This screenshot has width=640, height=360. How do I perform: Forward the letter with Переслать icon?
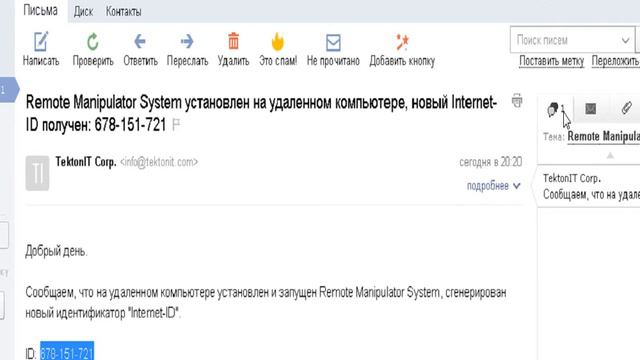(x=187, y=41)
